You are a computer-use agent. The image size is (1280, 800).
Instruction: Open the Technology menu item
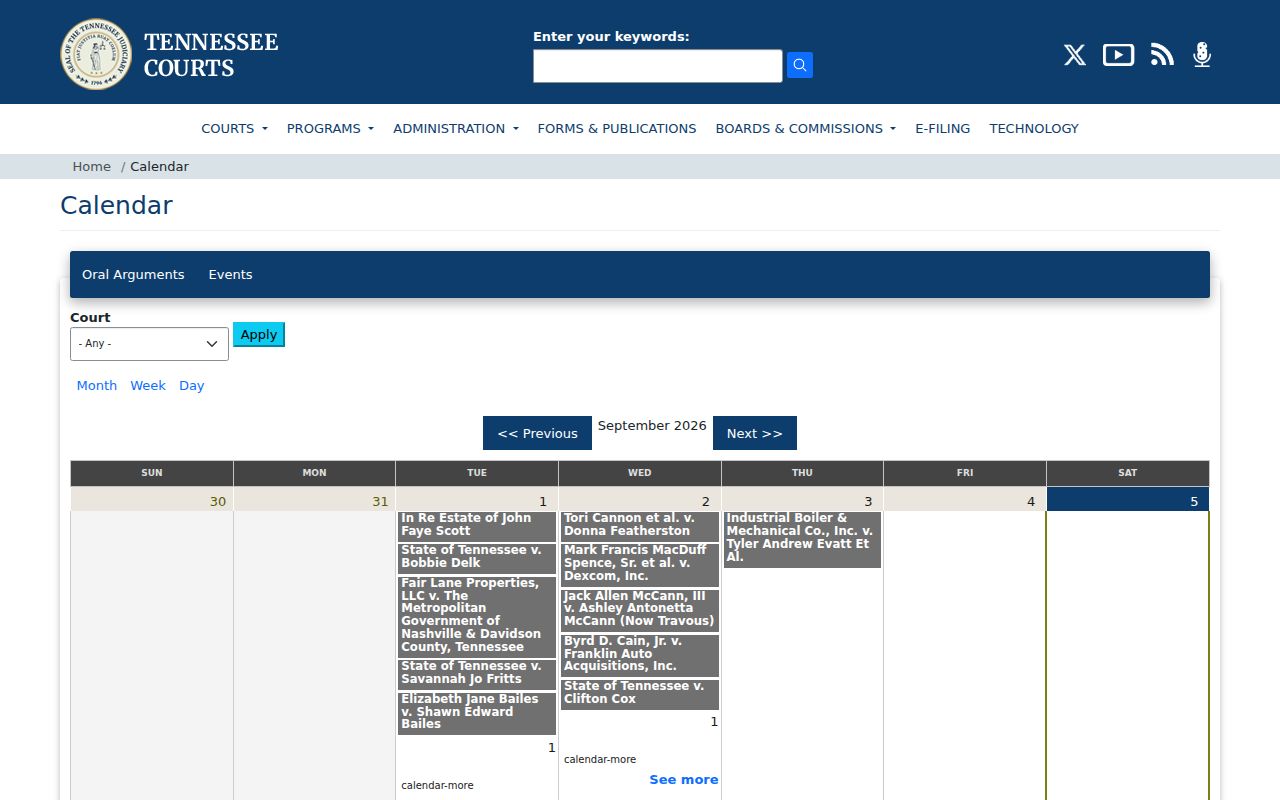coord(1034,128)
